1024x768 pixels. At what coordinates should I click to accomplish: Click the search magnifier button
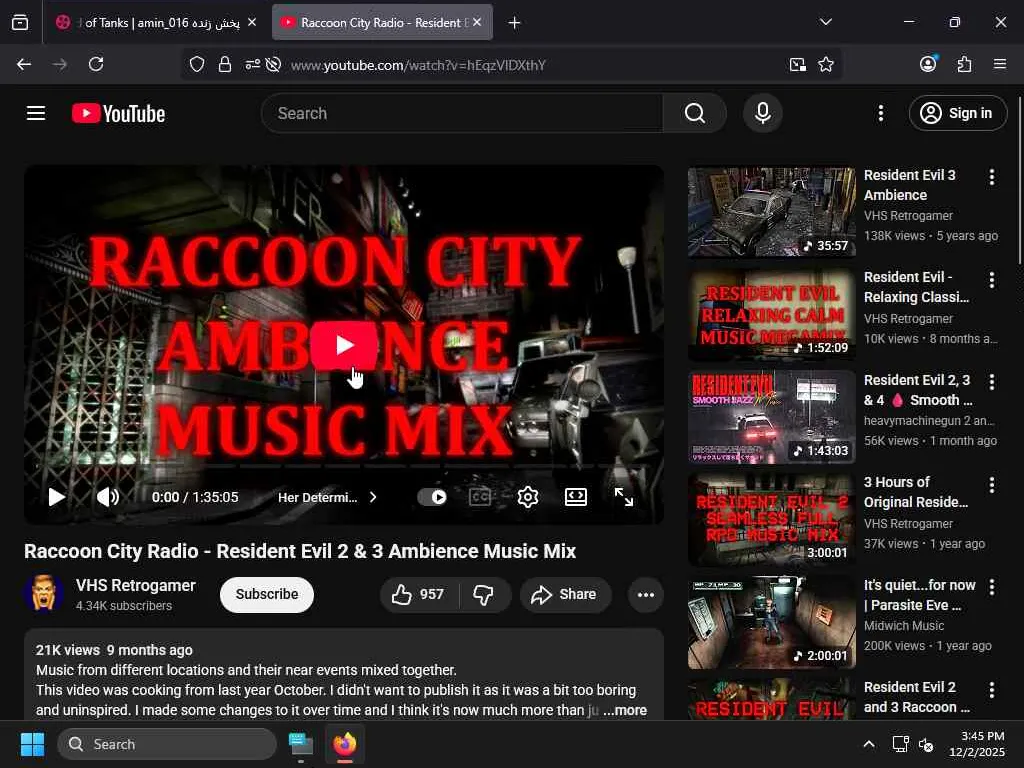tap(695, 113)
